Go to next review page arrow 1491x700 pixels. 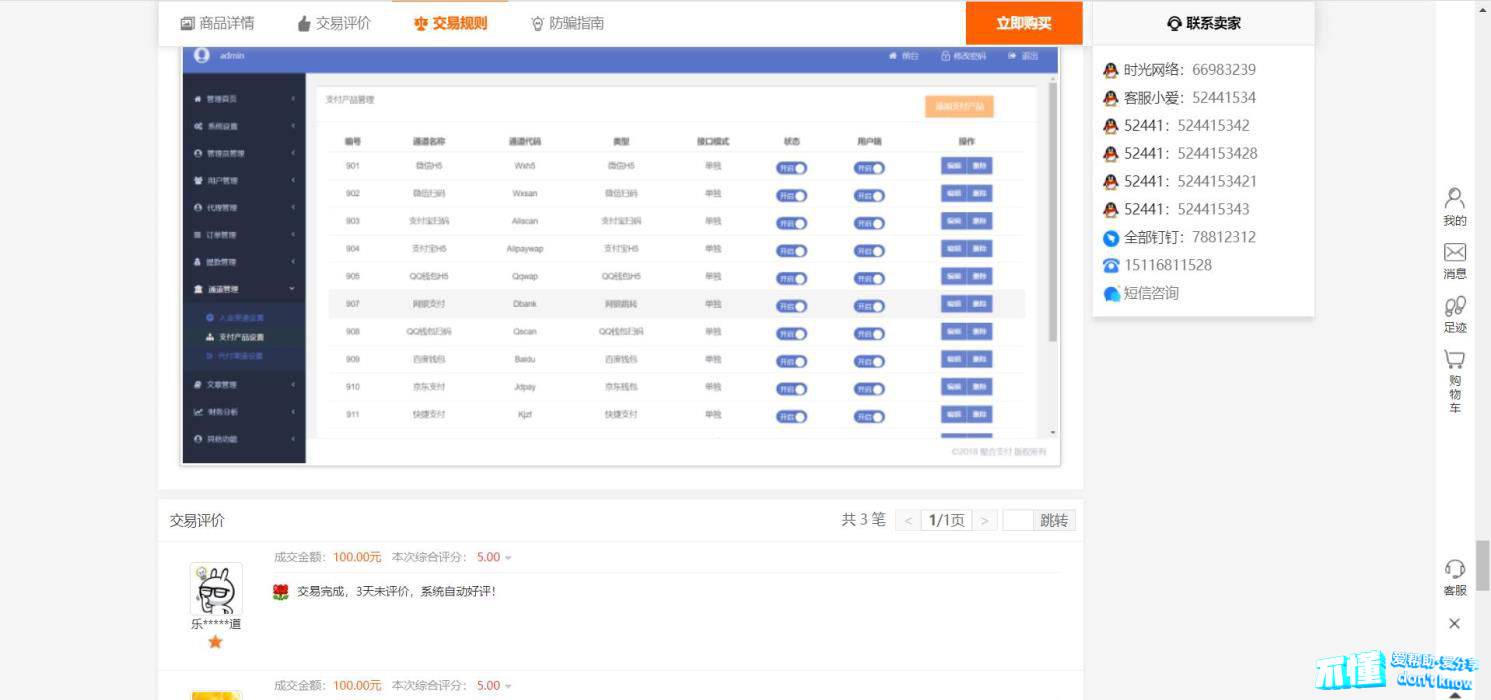[x=984, y=520]
